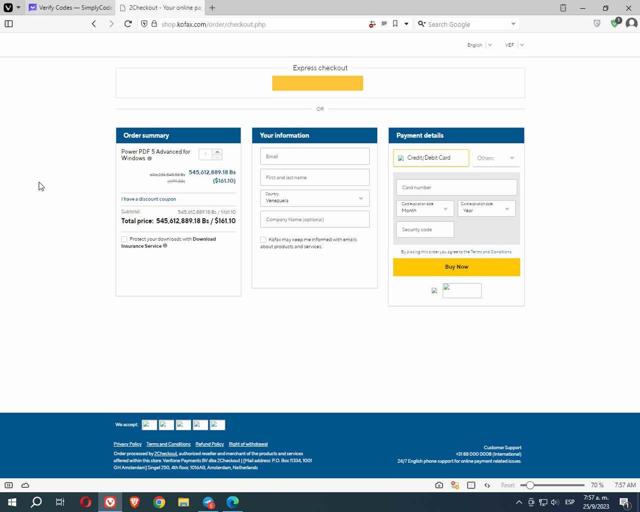Open page actions code icon

tap(487, 485)
